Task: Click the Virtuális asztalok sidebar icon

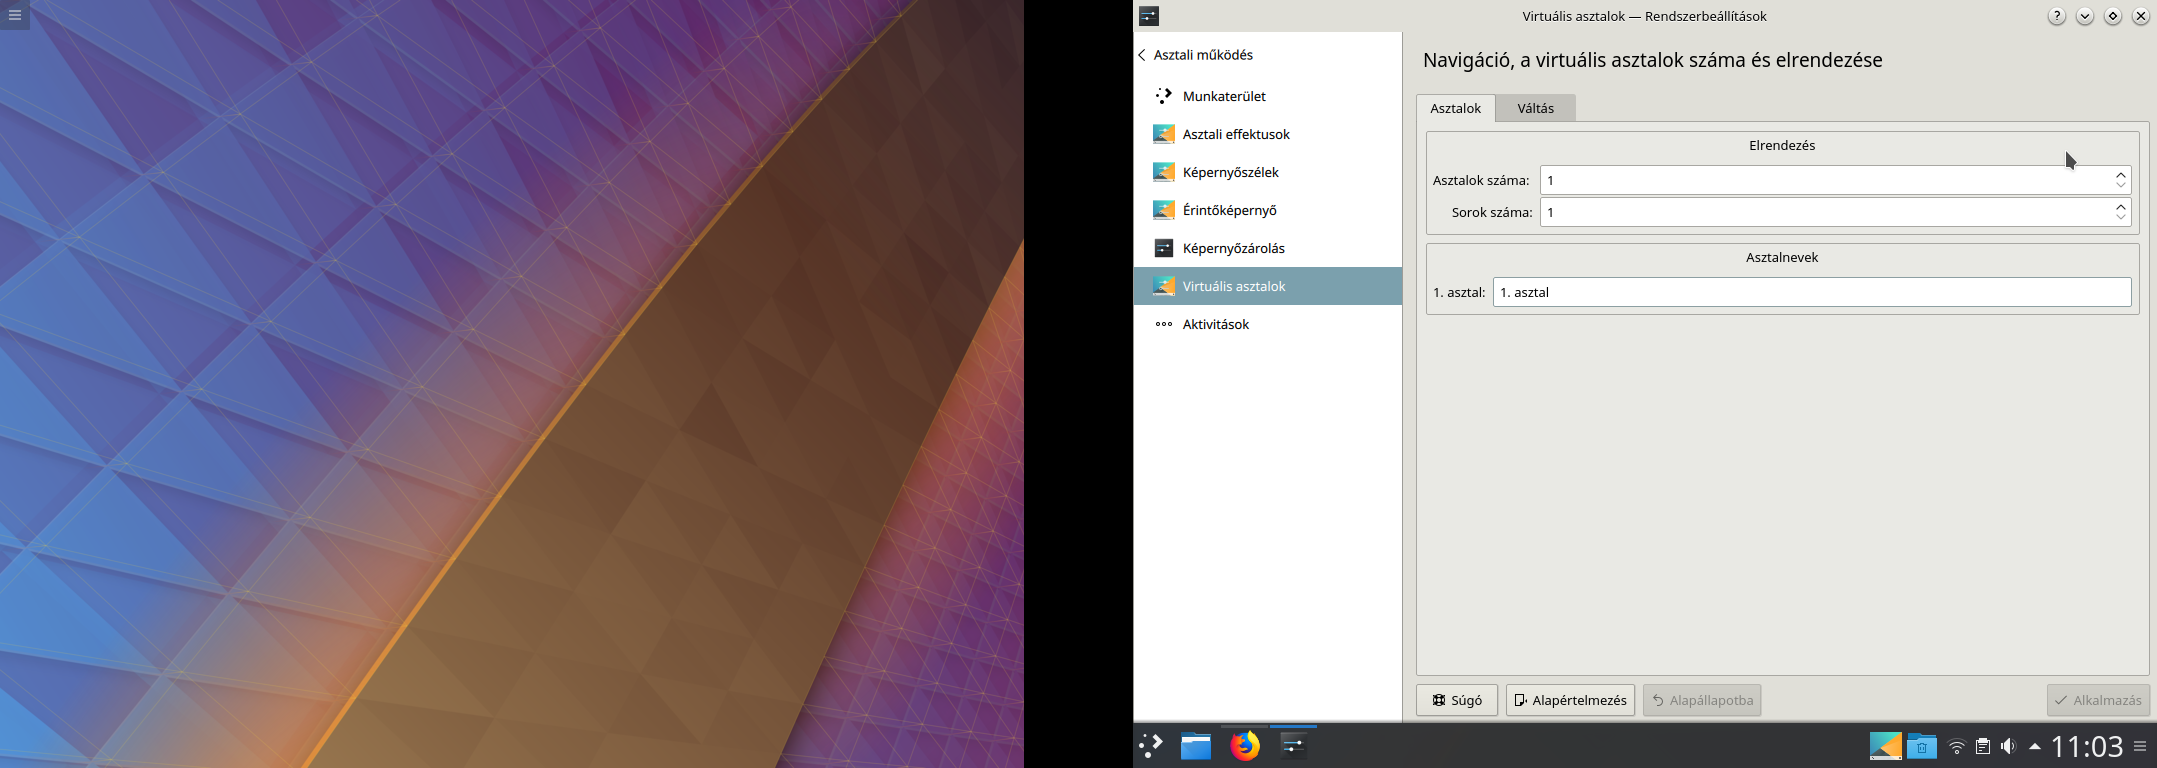Action: (1164, 286)
